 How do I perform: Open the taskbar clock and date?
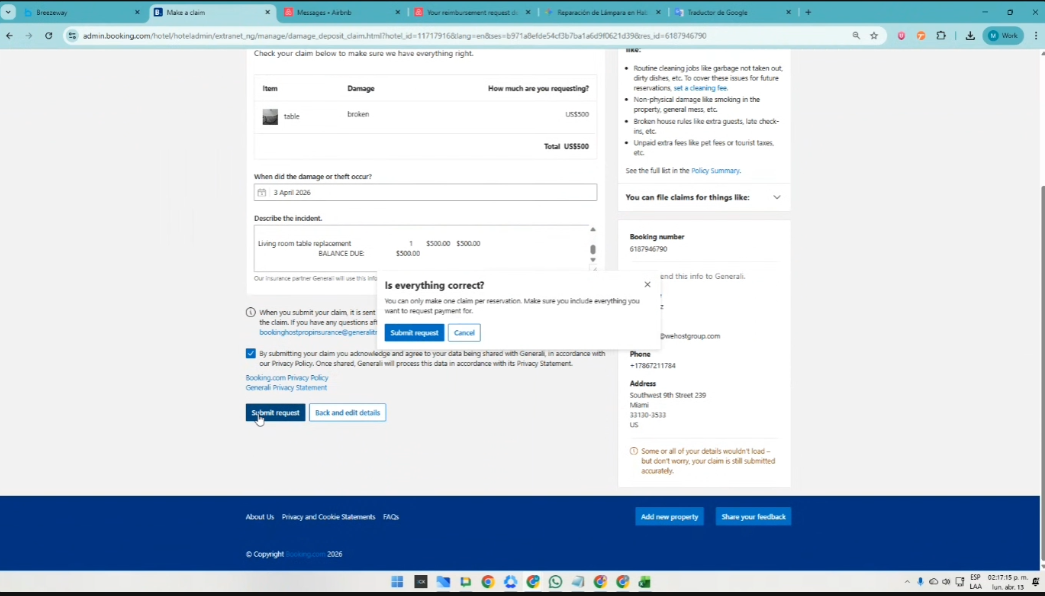pyautogui.click(x=1007, y=582)
